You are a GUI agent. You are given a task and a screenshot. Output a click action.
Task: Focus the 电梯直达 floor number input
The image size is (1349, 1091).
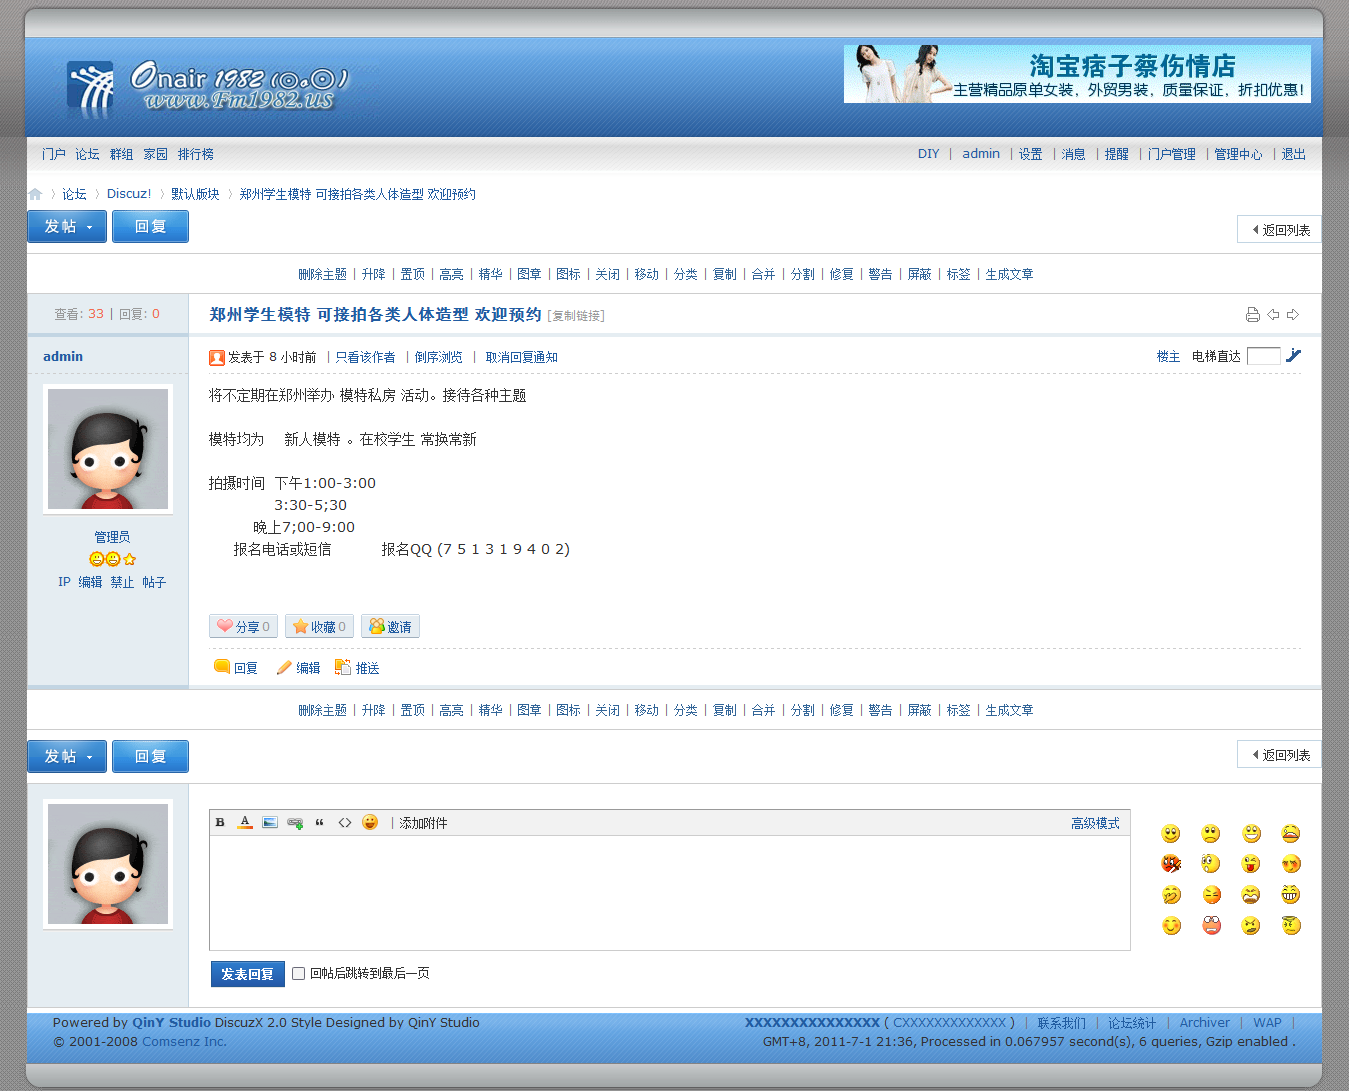click(x=1264, y=356)
